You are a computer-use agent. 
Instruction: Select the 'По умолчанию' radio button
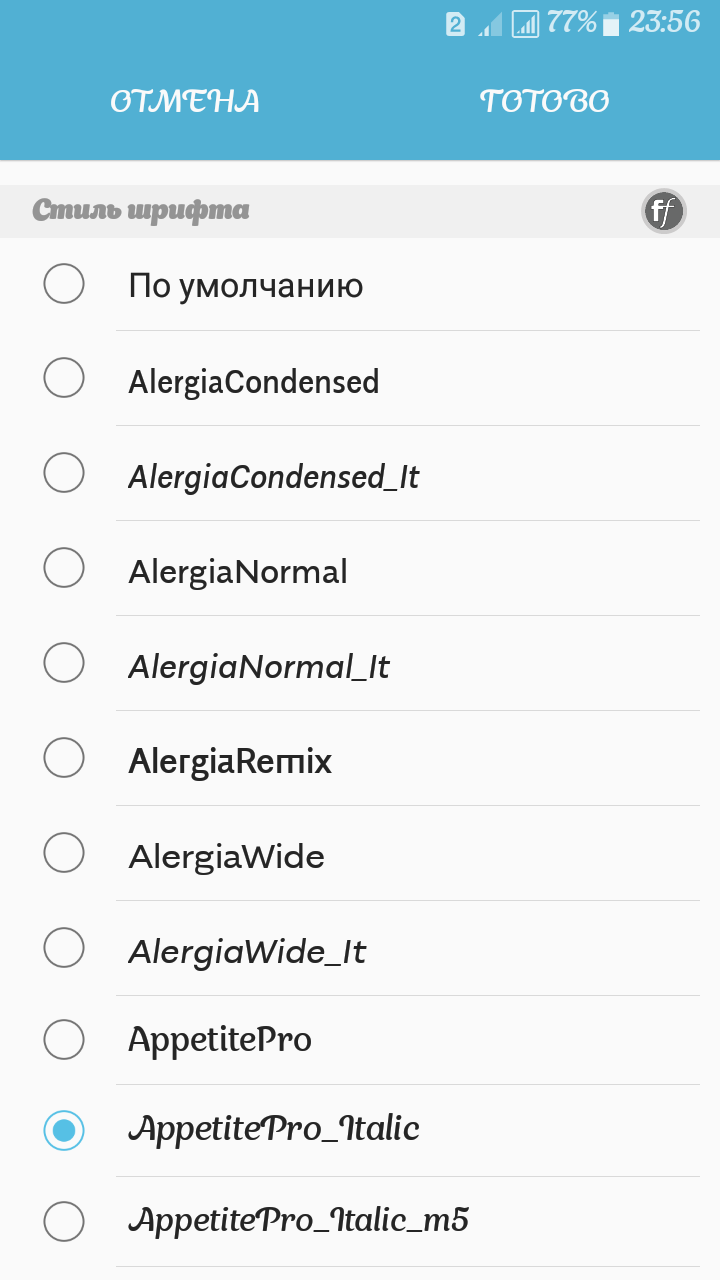coord(64,284)
